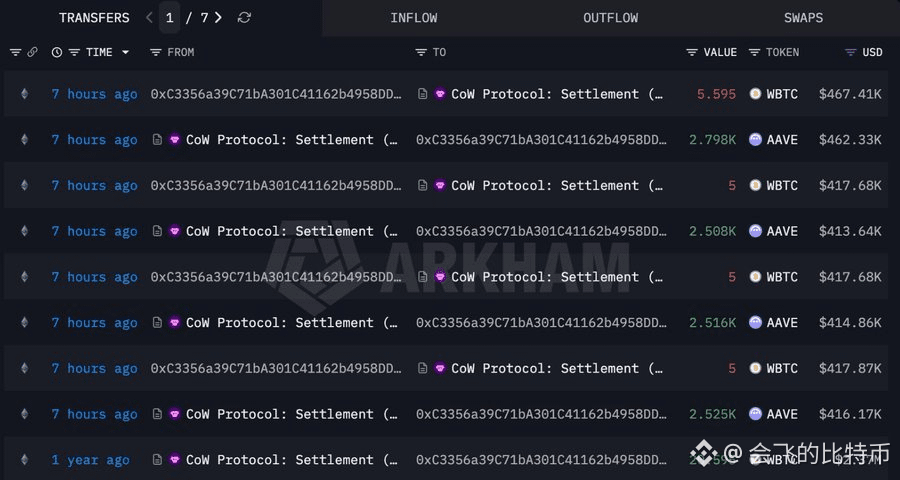Click the AAVE token icon in the second row
Screen dimensions: 900x480
tap(755, 140)
